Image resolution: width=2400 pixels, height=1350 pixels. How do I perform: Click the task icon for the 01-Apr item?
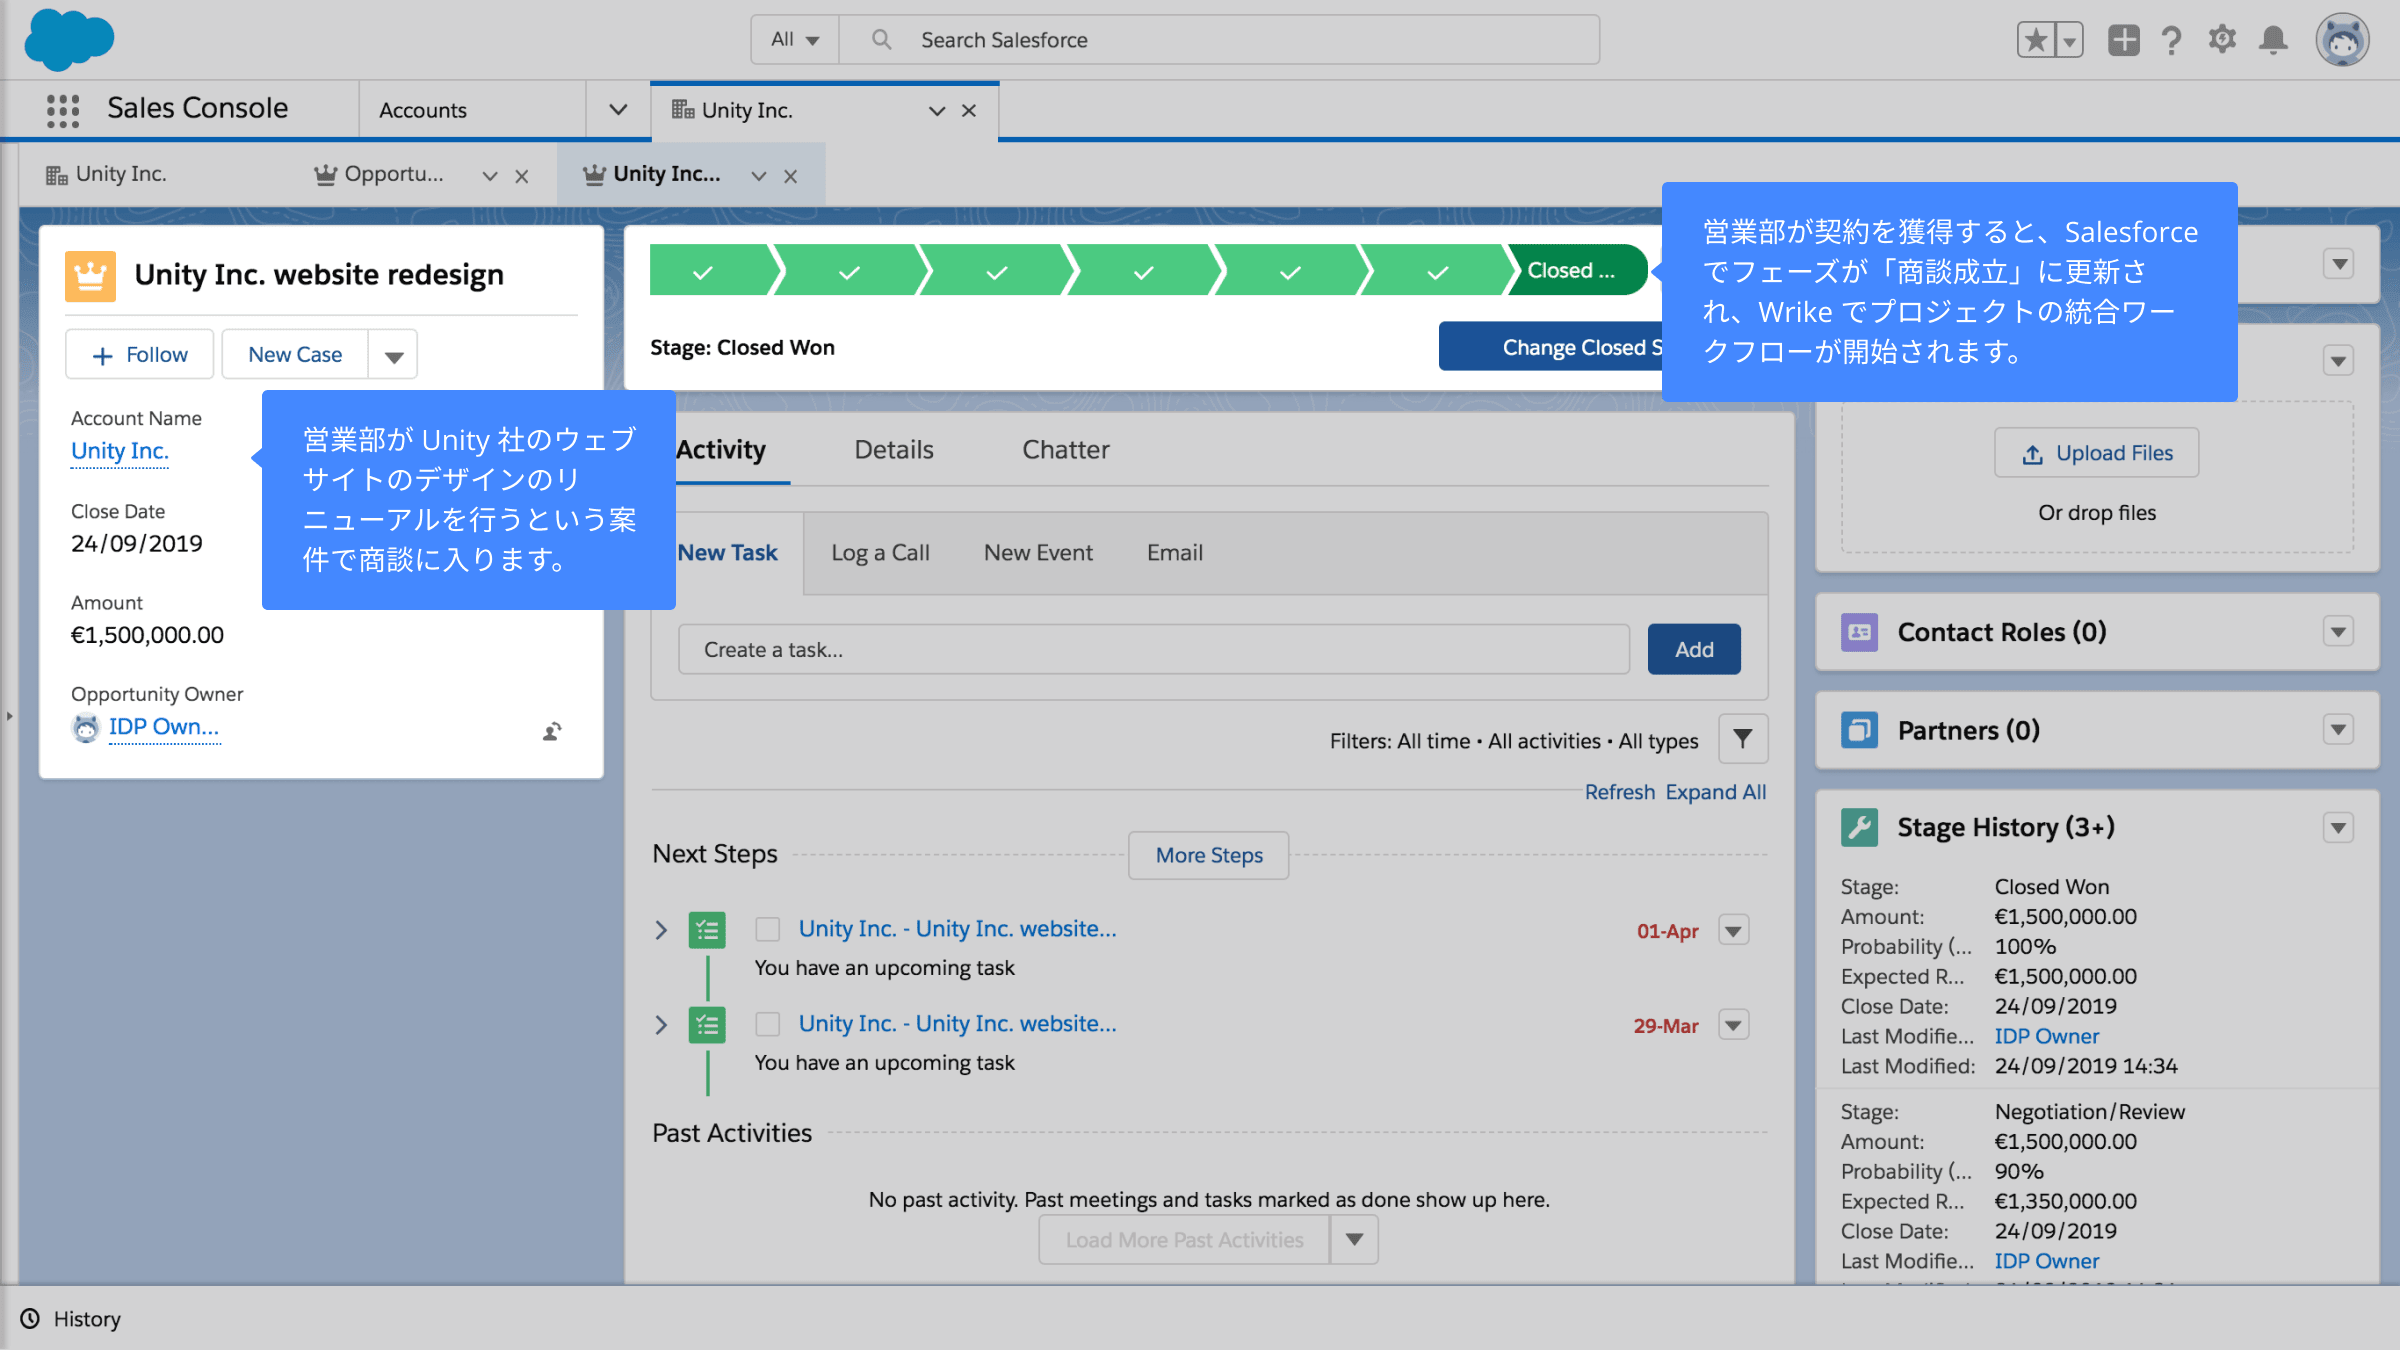(x=707, y=930)
